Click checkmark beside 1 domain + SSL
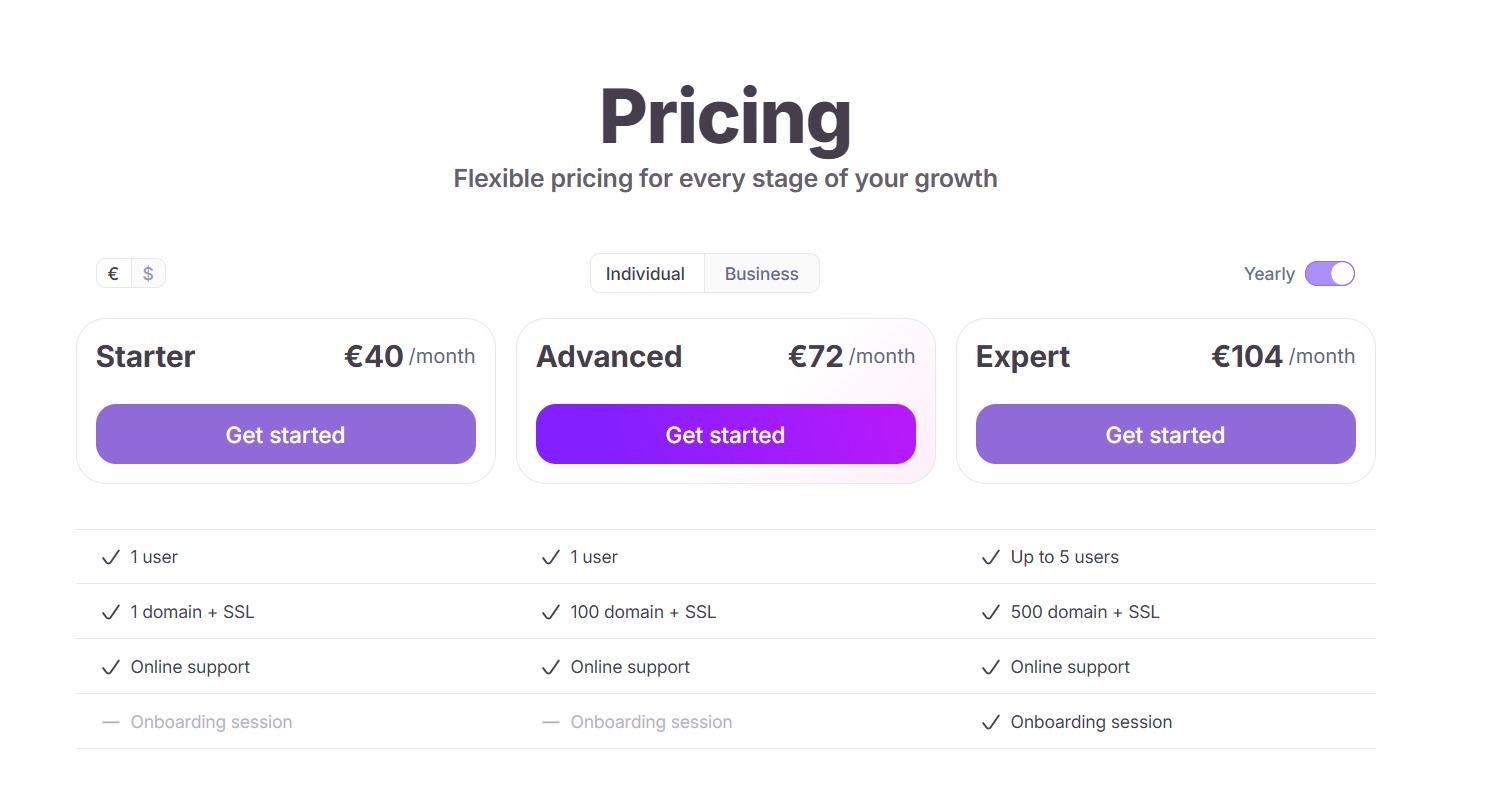Viewport: 1493px width, 787px height. (x=111, y=612)
